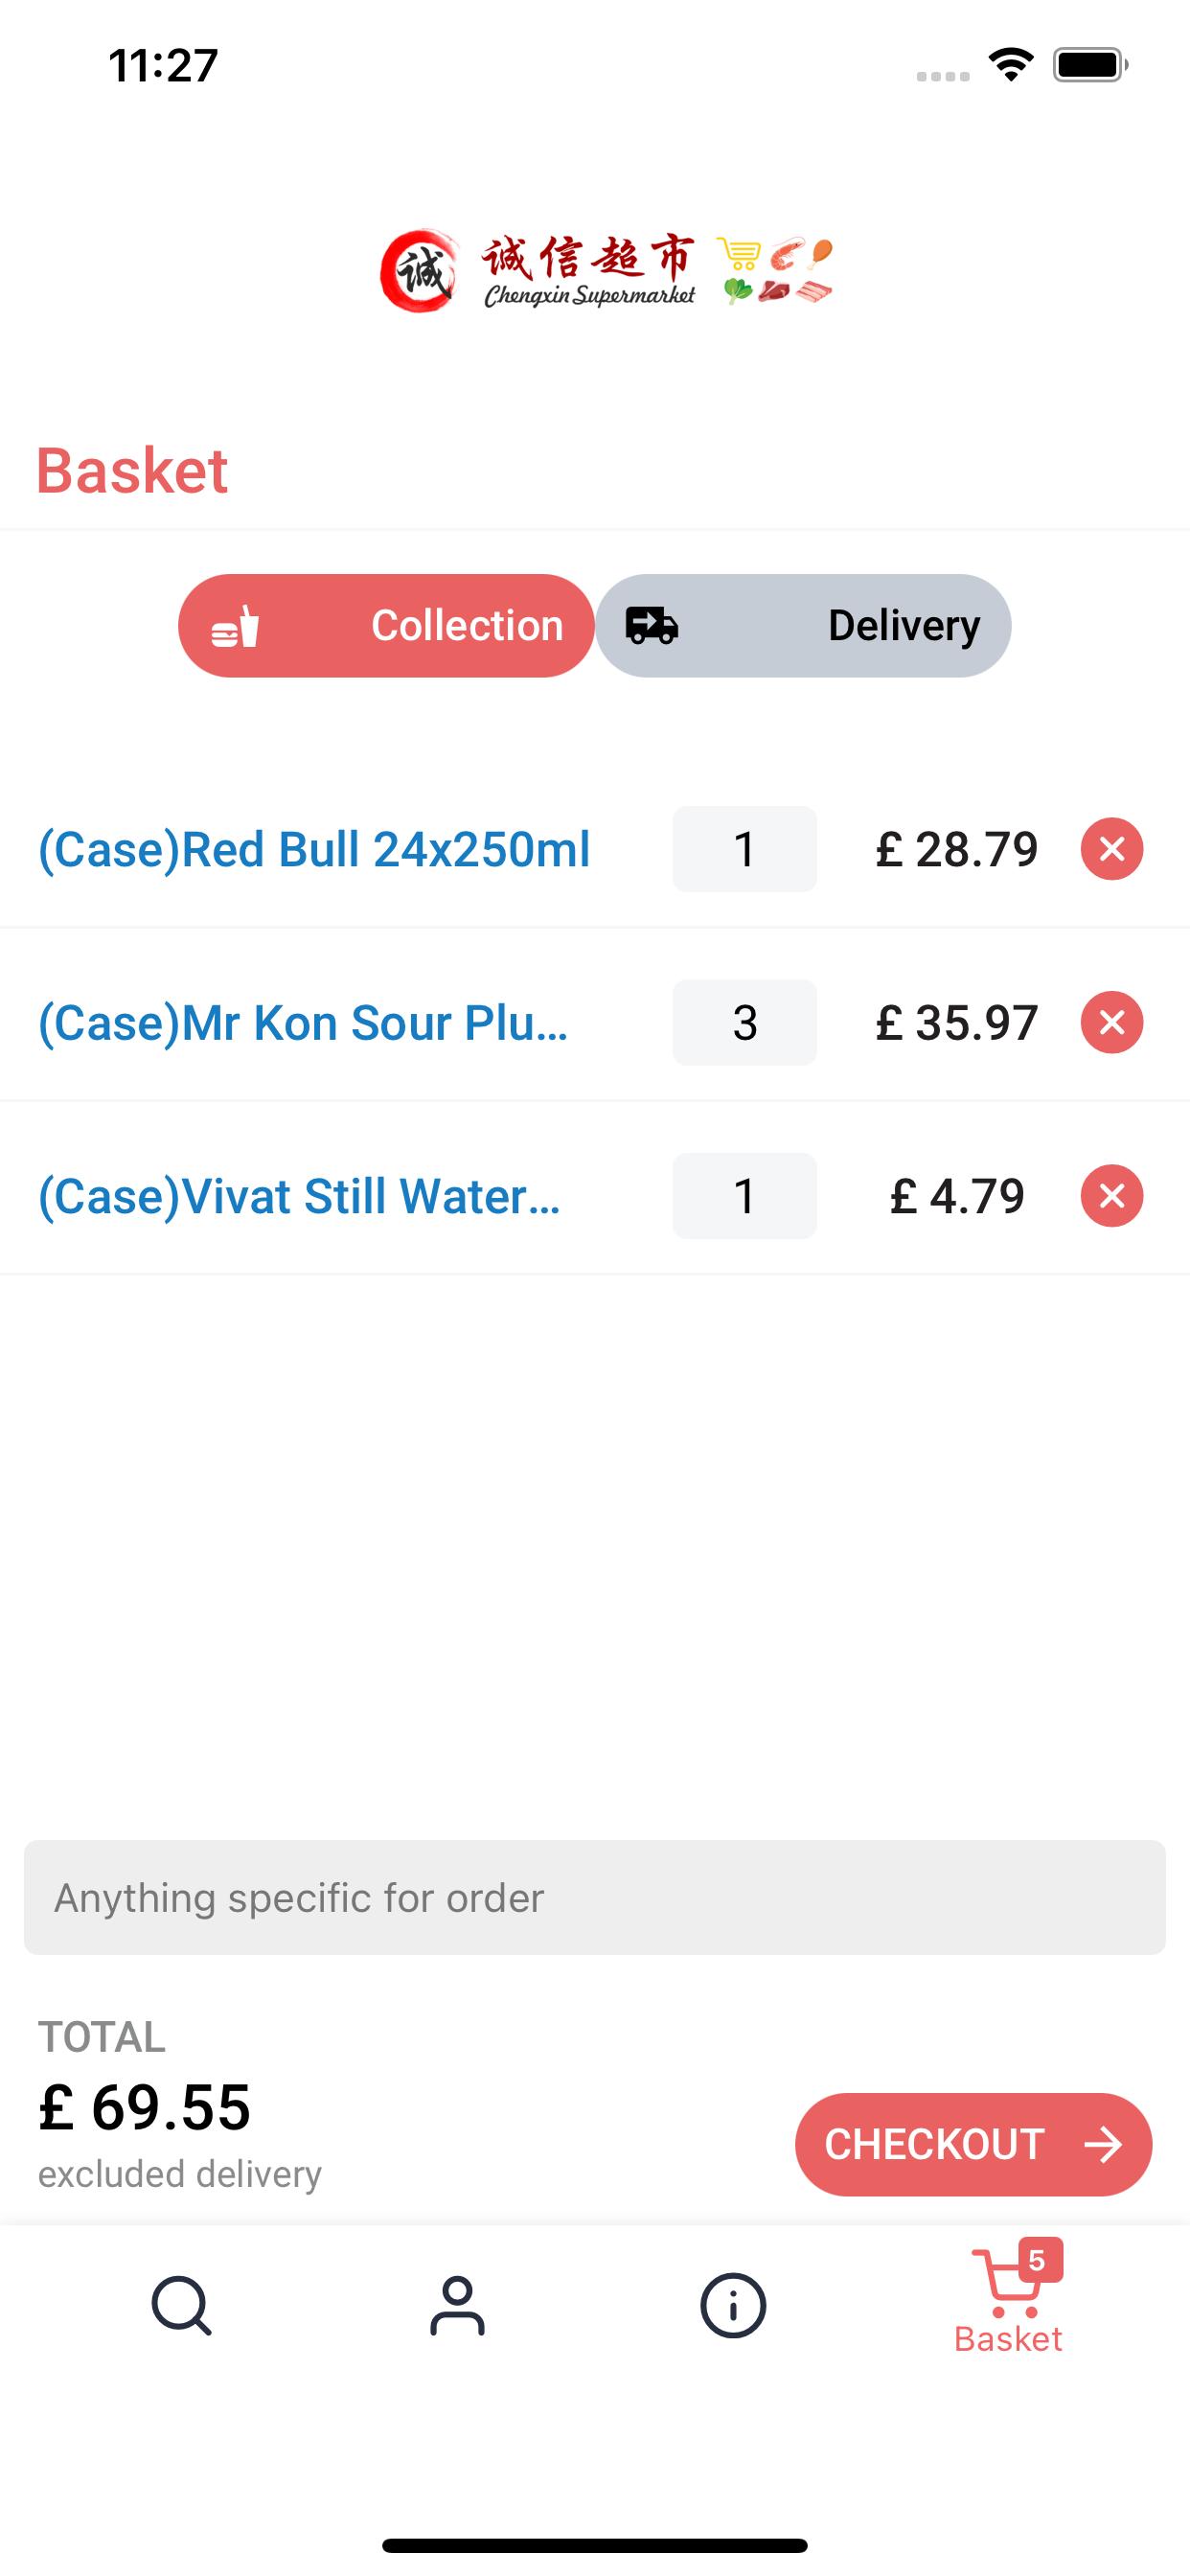Remove Vivat Still Water from basket
Viewport: 1190px width, 2576px height.
point(1111,1196)
